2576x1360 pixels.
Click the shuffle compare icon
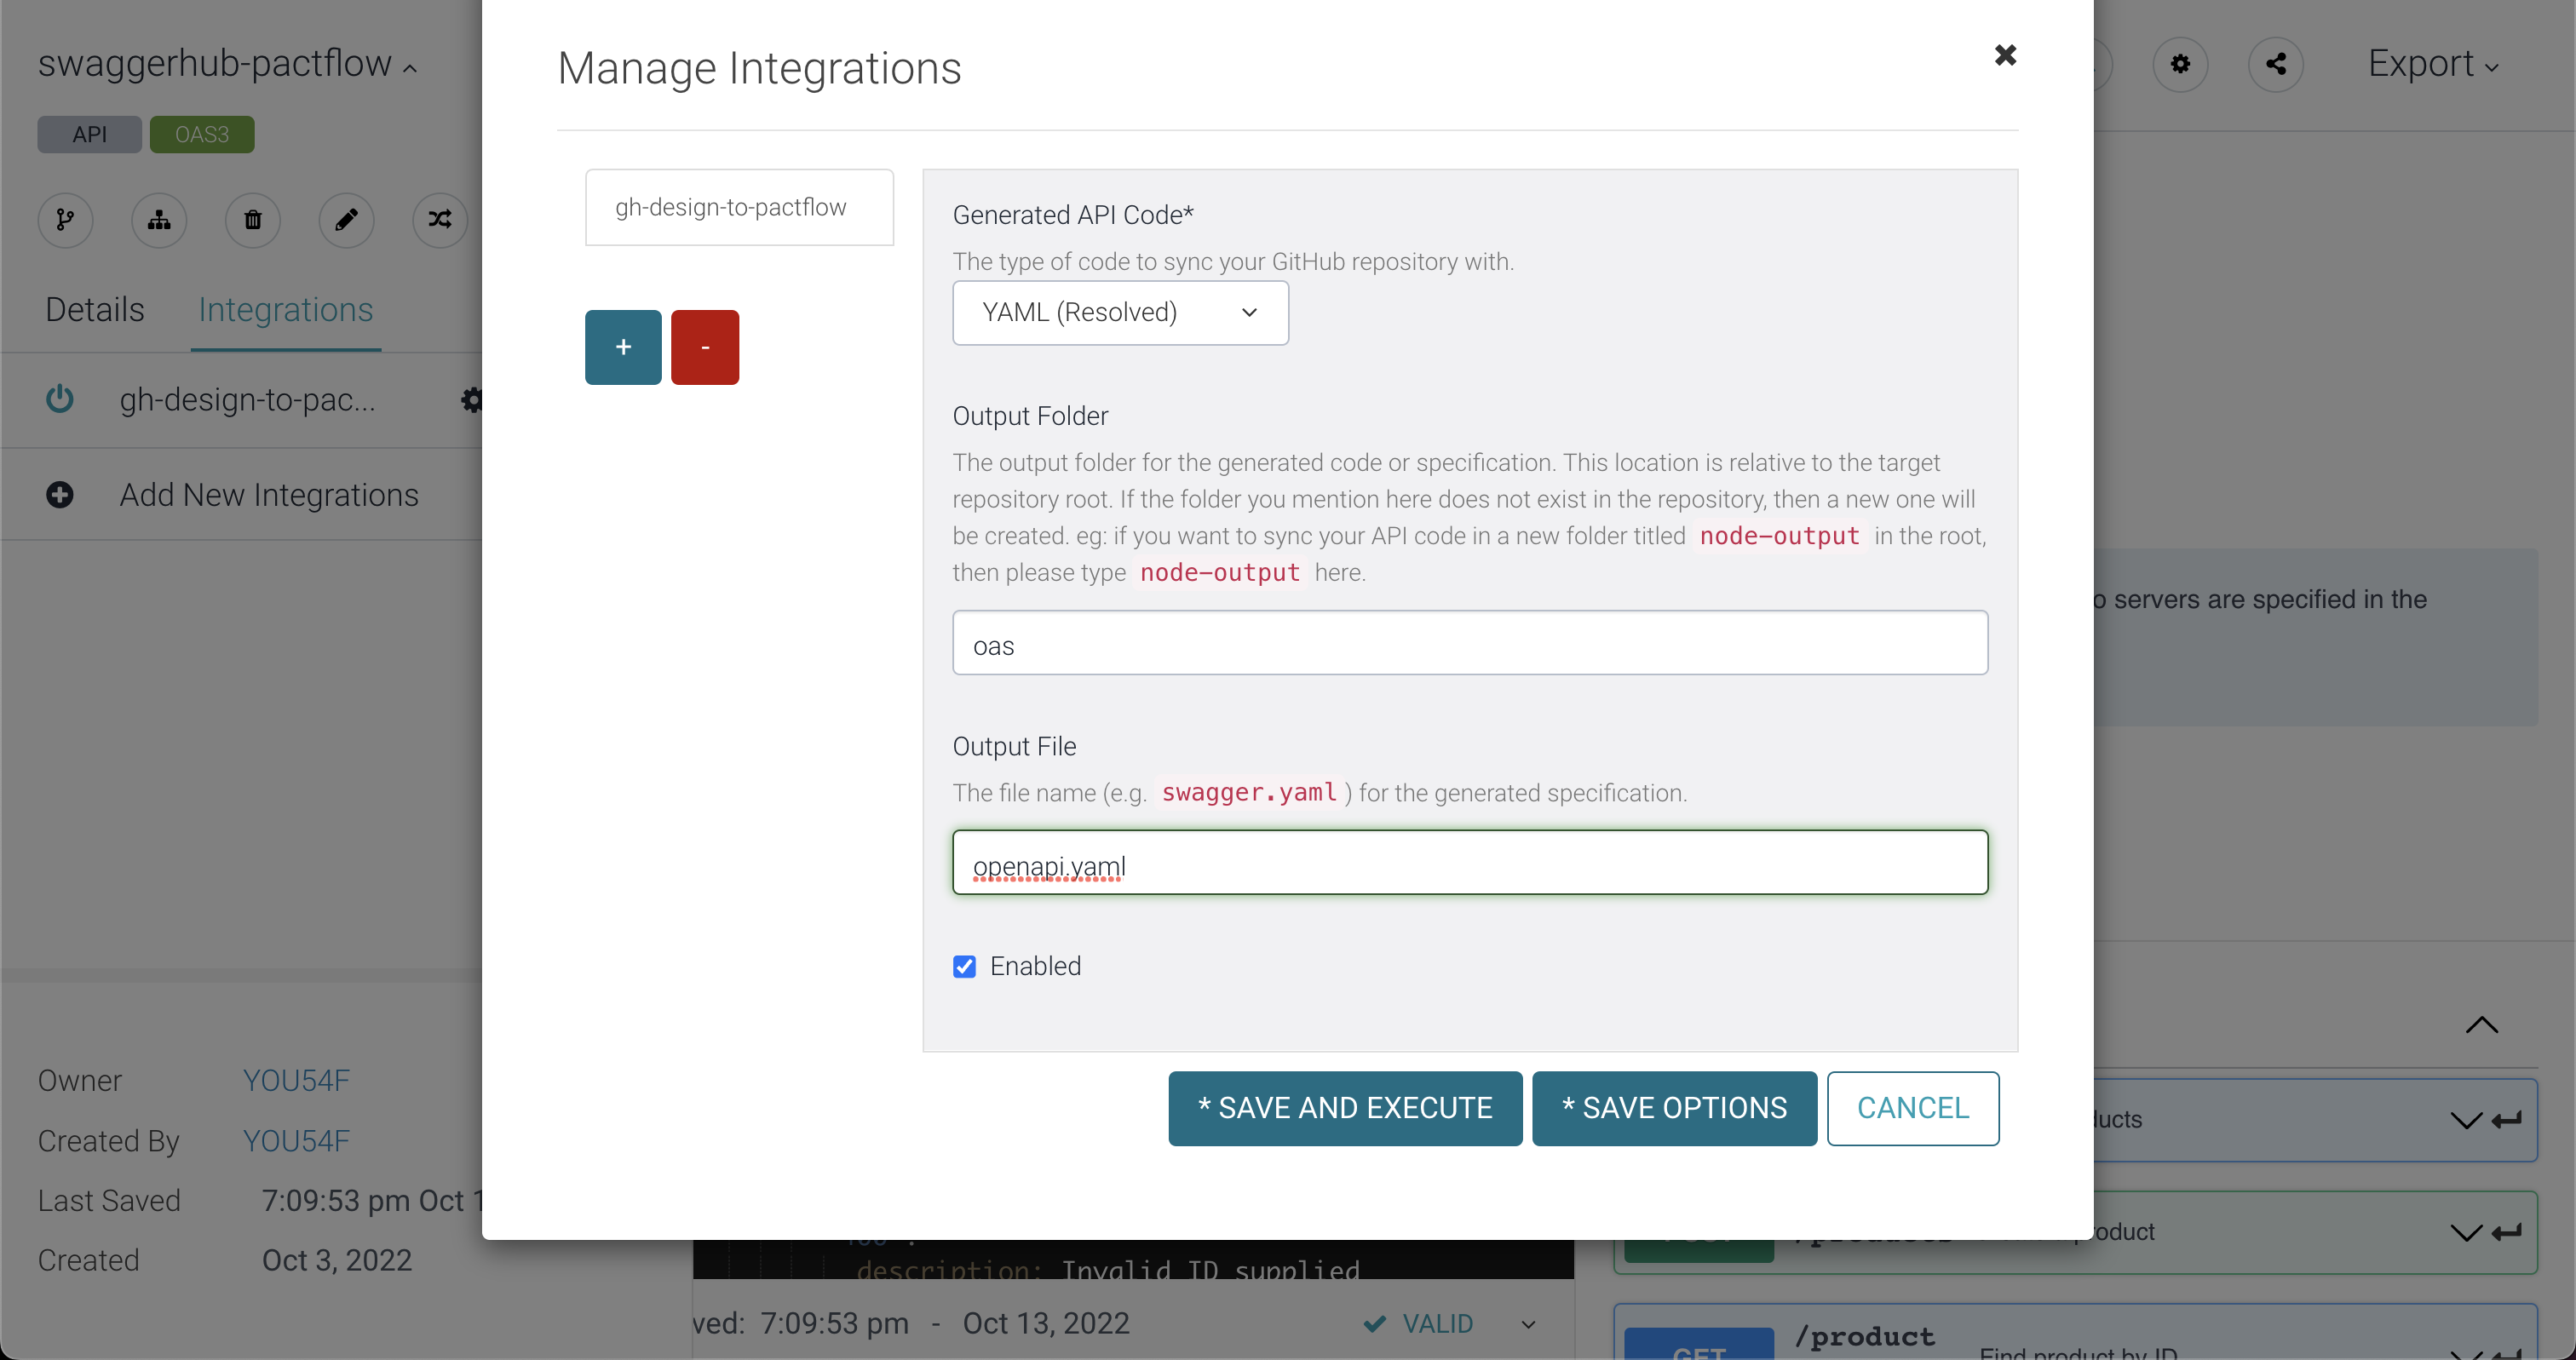[440, 220]
